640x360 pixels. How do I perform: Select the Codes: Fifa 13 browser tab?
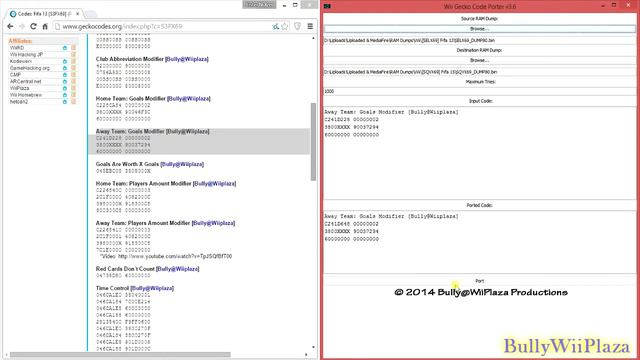pyautogui.click(x=44, y=14)
